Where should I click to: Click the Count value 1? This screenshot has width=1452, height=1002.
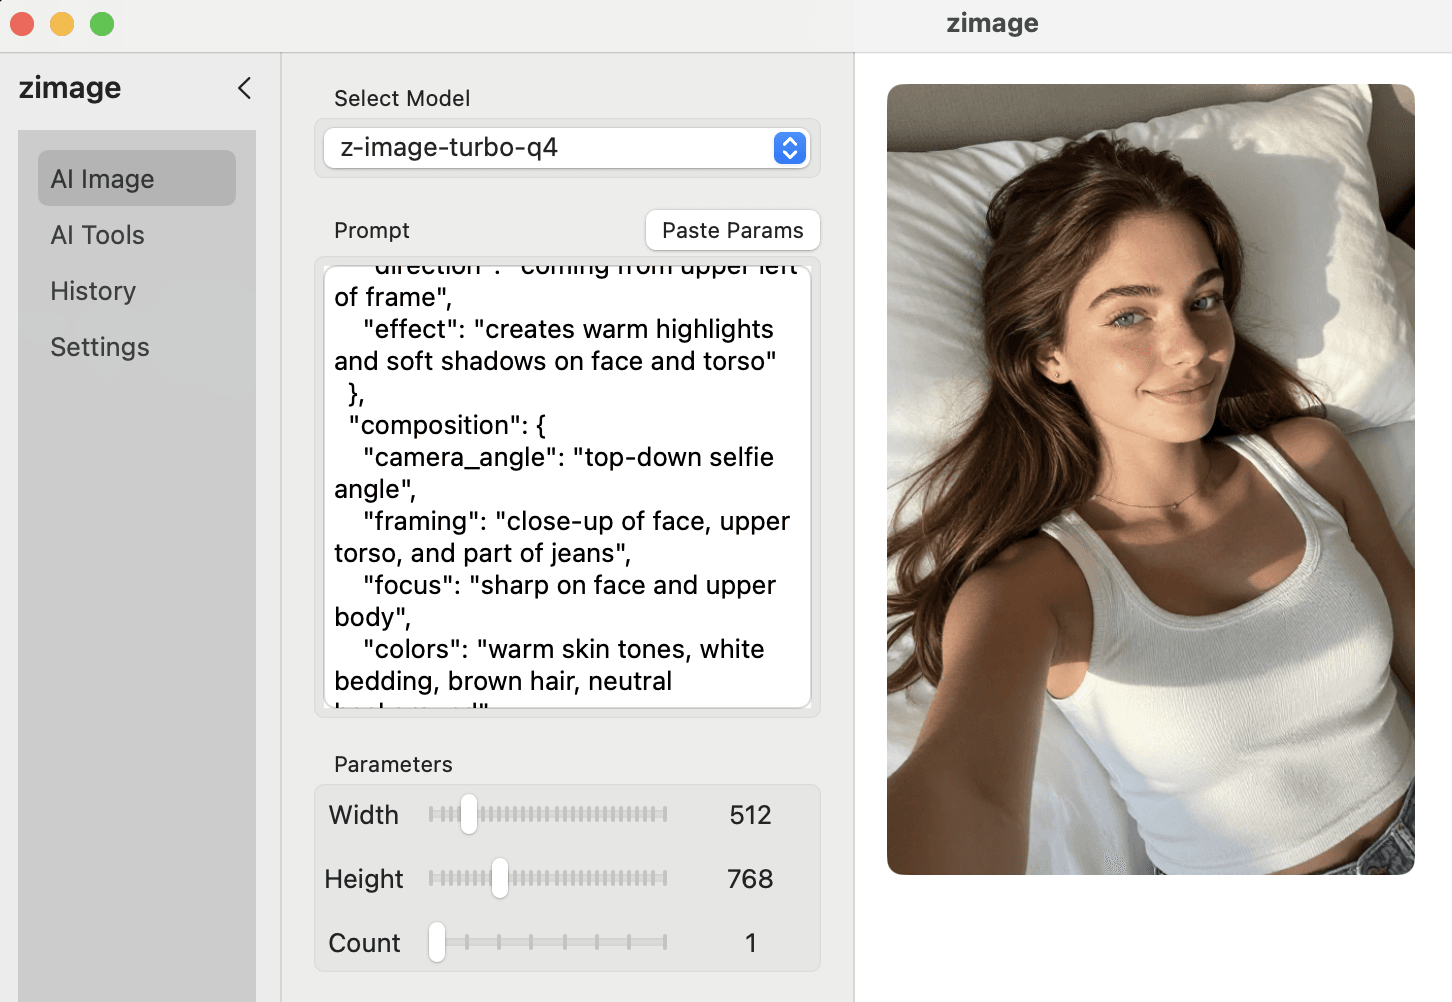750,943
